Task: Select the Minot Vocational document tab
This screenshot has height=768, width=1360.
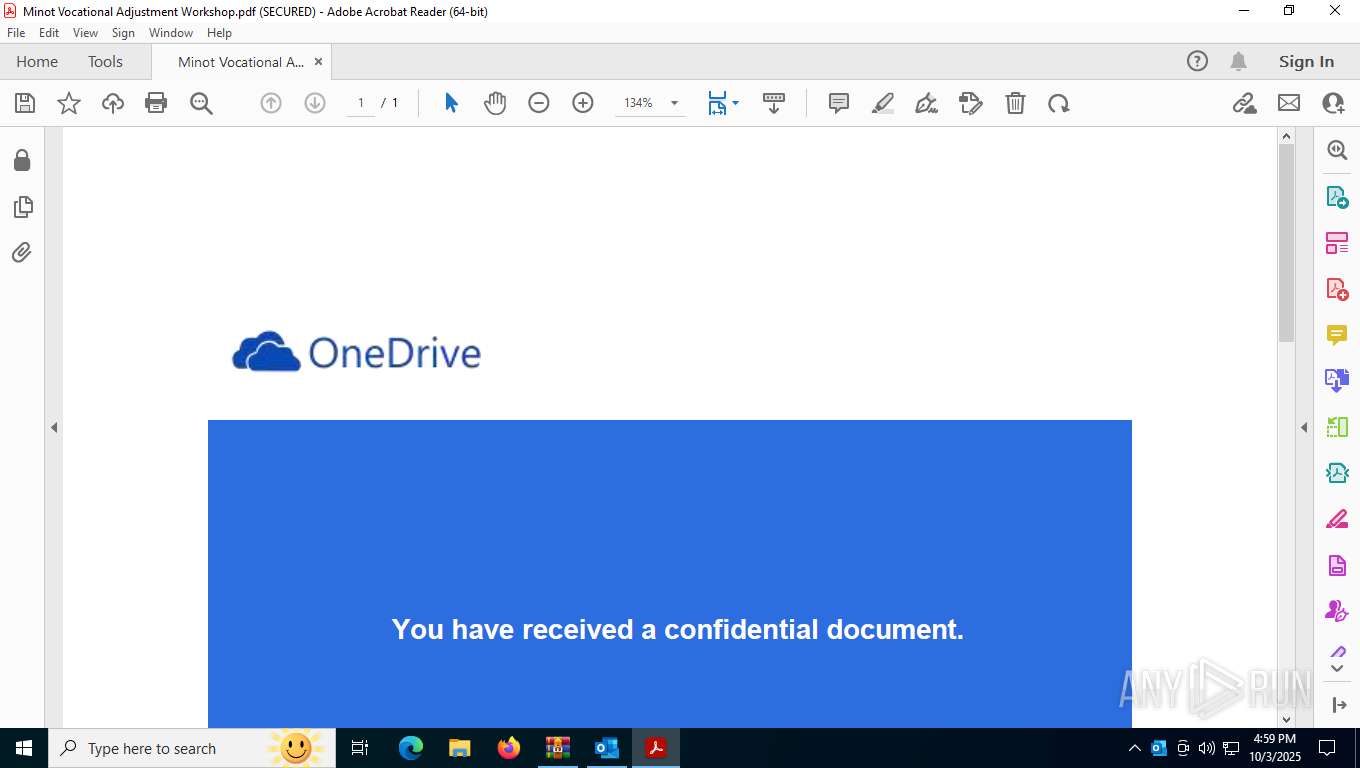Action: [x=240, y=62]
